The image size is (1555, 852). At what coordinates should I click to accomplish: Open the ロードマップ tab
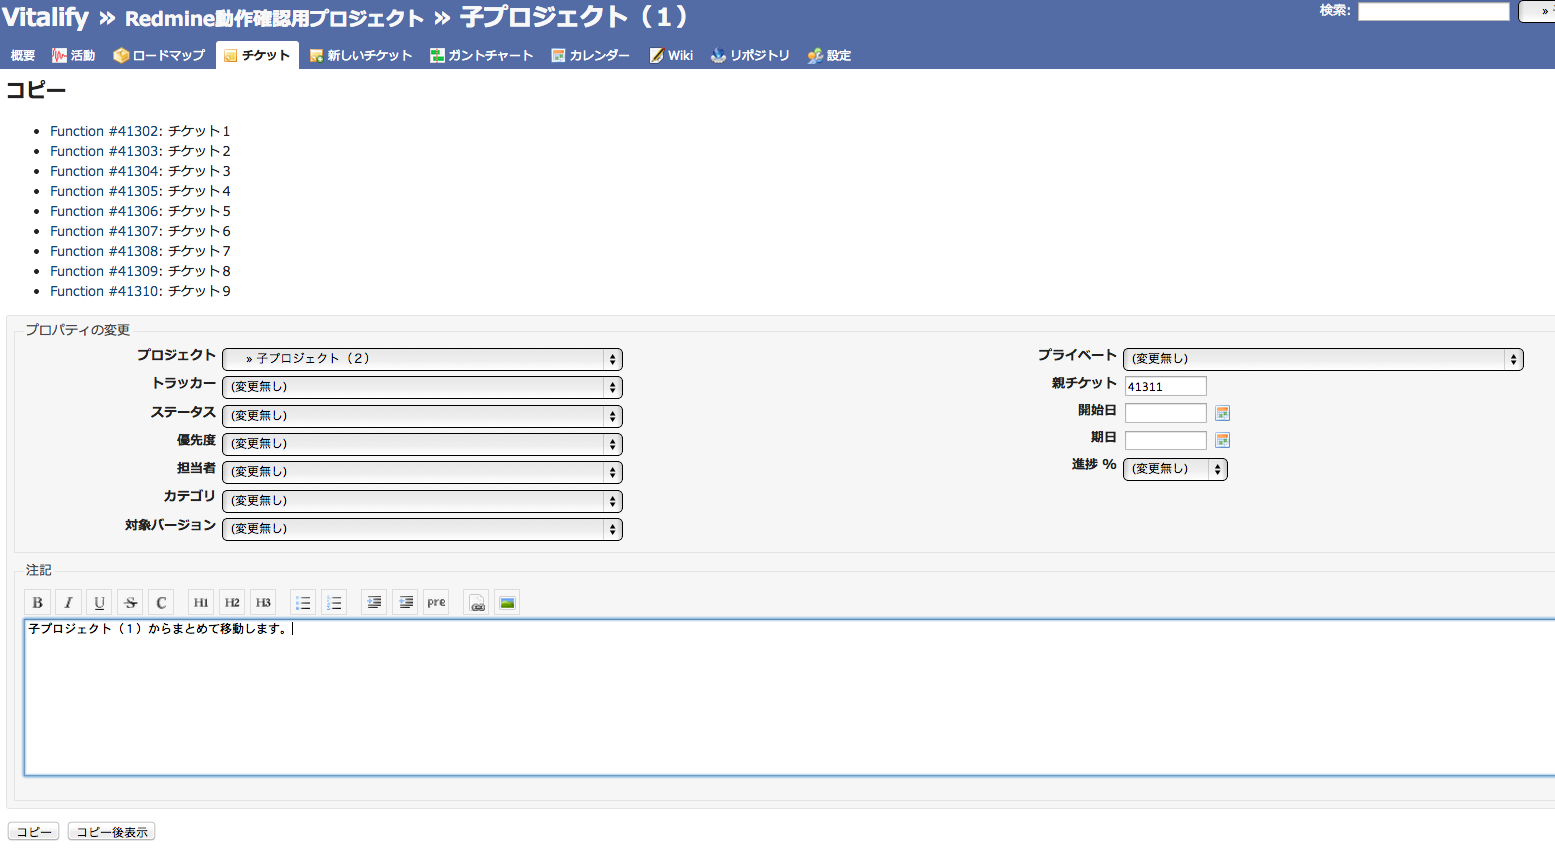pyautogui.click(x=159, y=55)
